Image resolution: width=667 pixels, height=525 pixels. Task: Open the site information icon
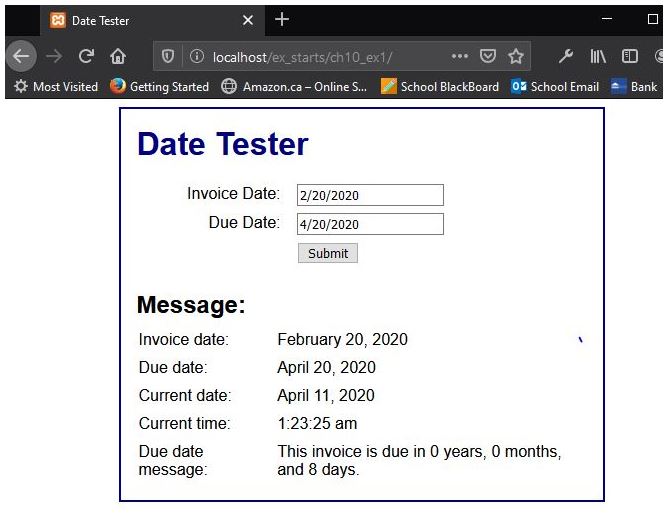pyautogui.click(x=196, y=56)
